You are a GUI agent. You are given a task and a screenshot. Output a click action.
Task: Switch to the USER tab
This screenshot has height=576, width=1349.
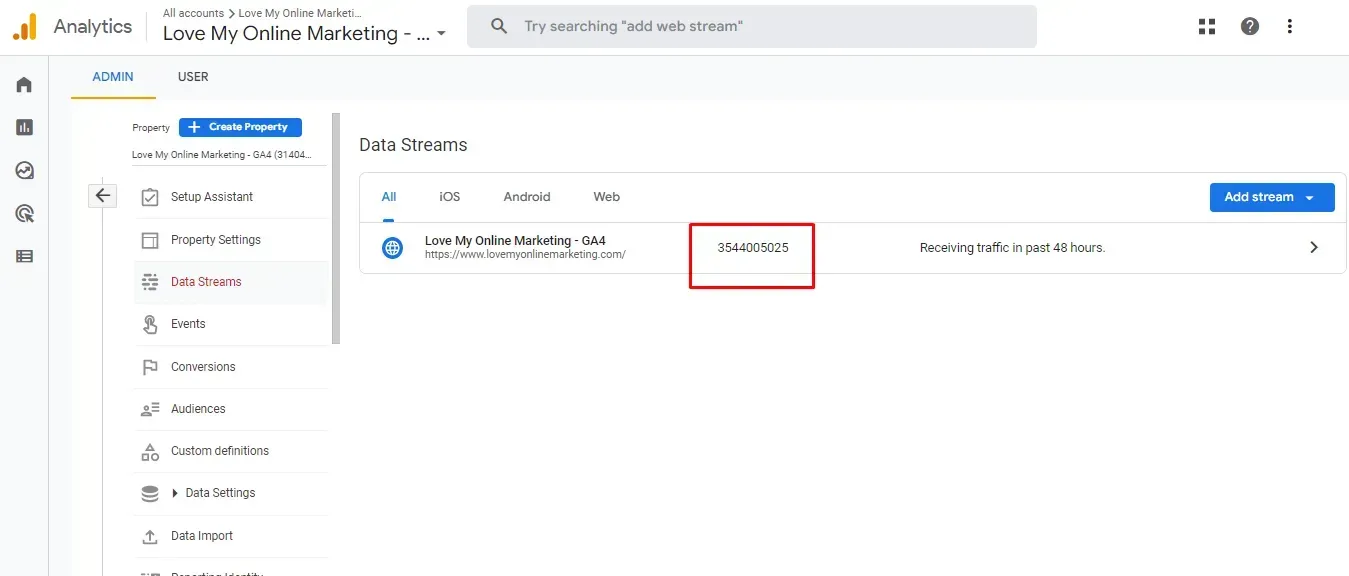193,77
